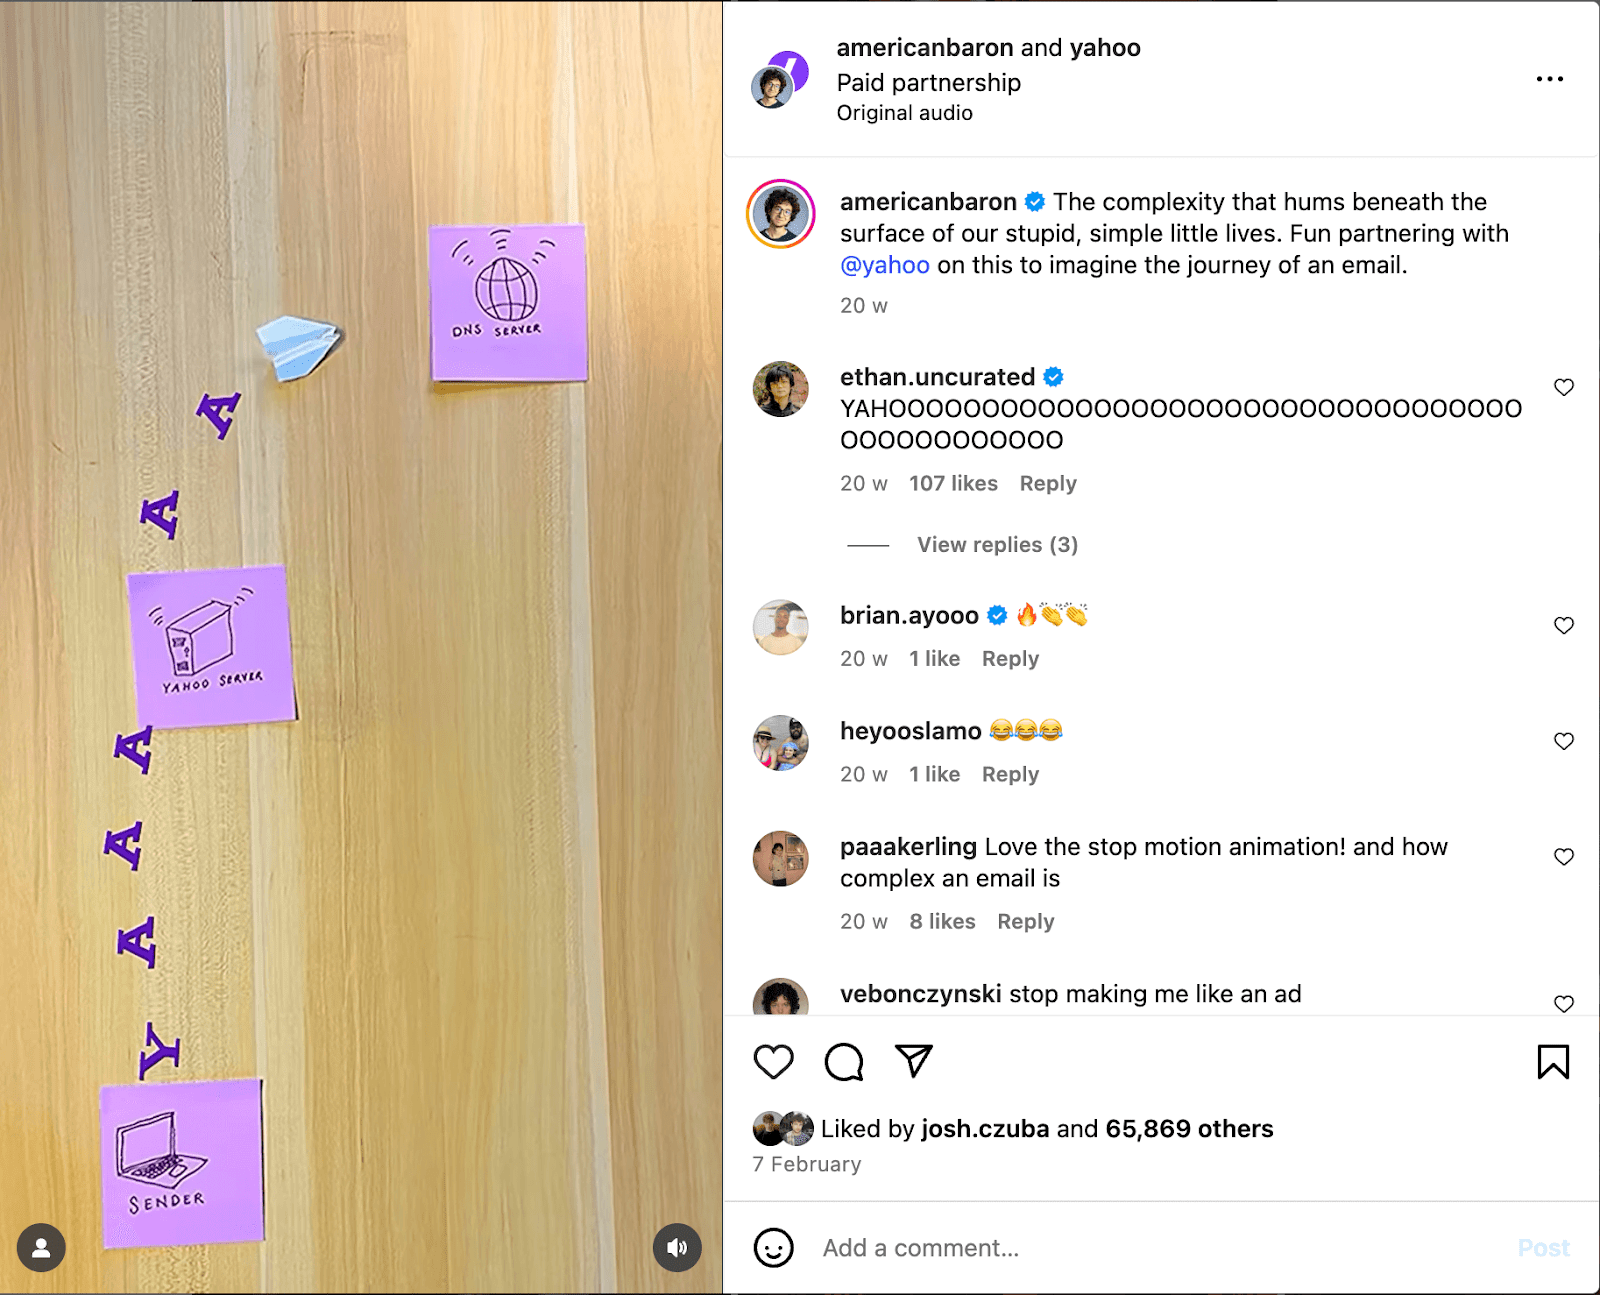Open the @yahoo mention link
This screenshot has height=1295, width=1600.
[885, 265]
